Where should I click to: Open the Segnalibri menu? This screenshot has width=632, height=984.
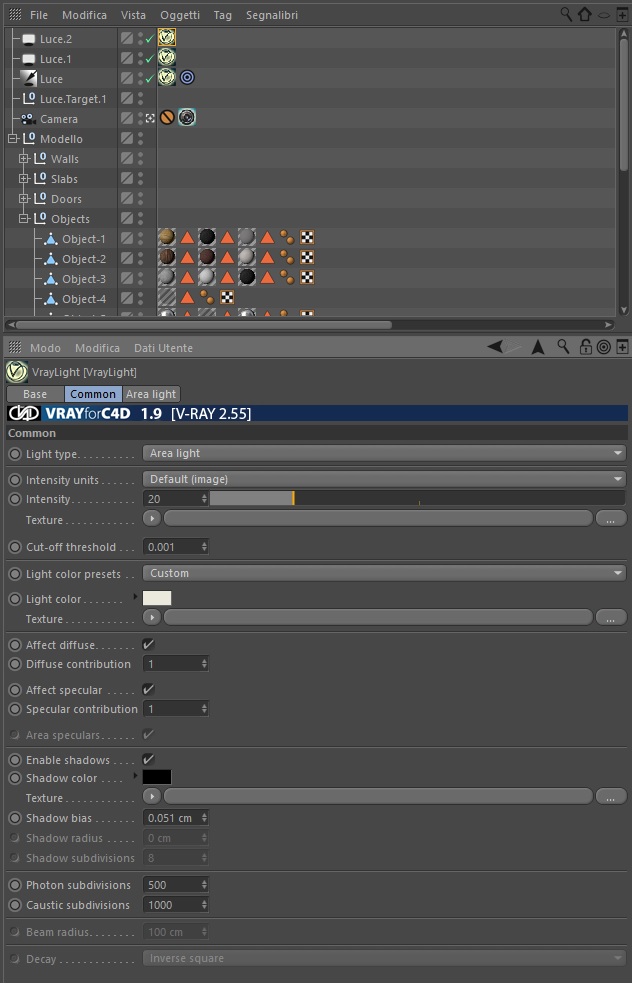pos(272,14)
